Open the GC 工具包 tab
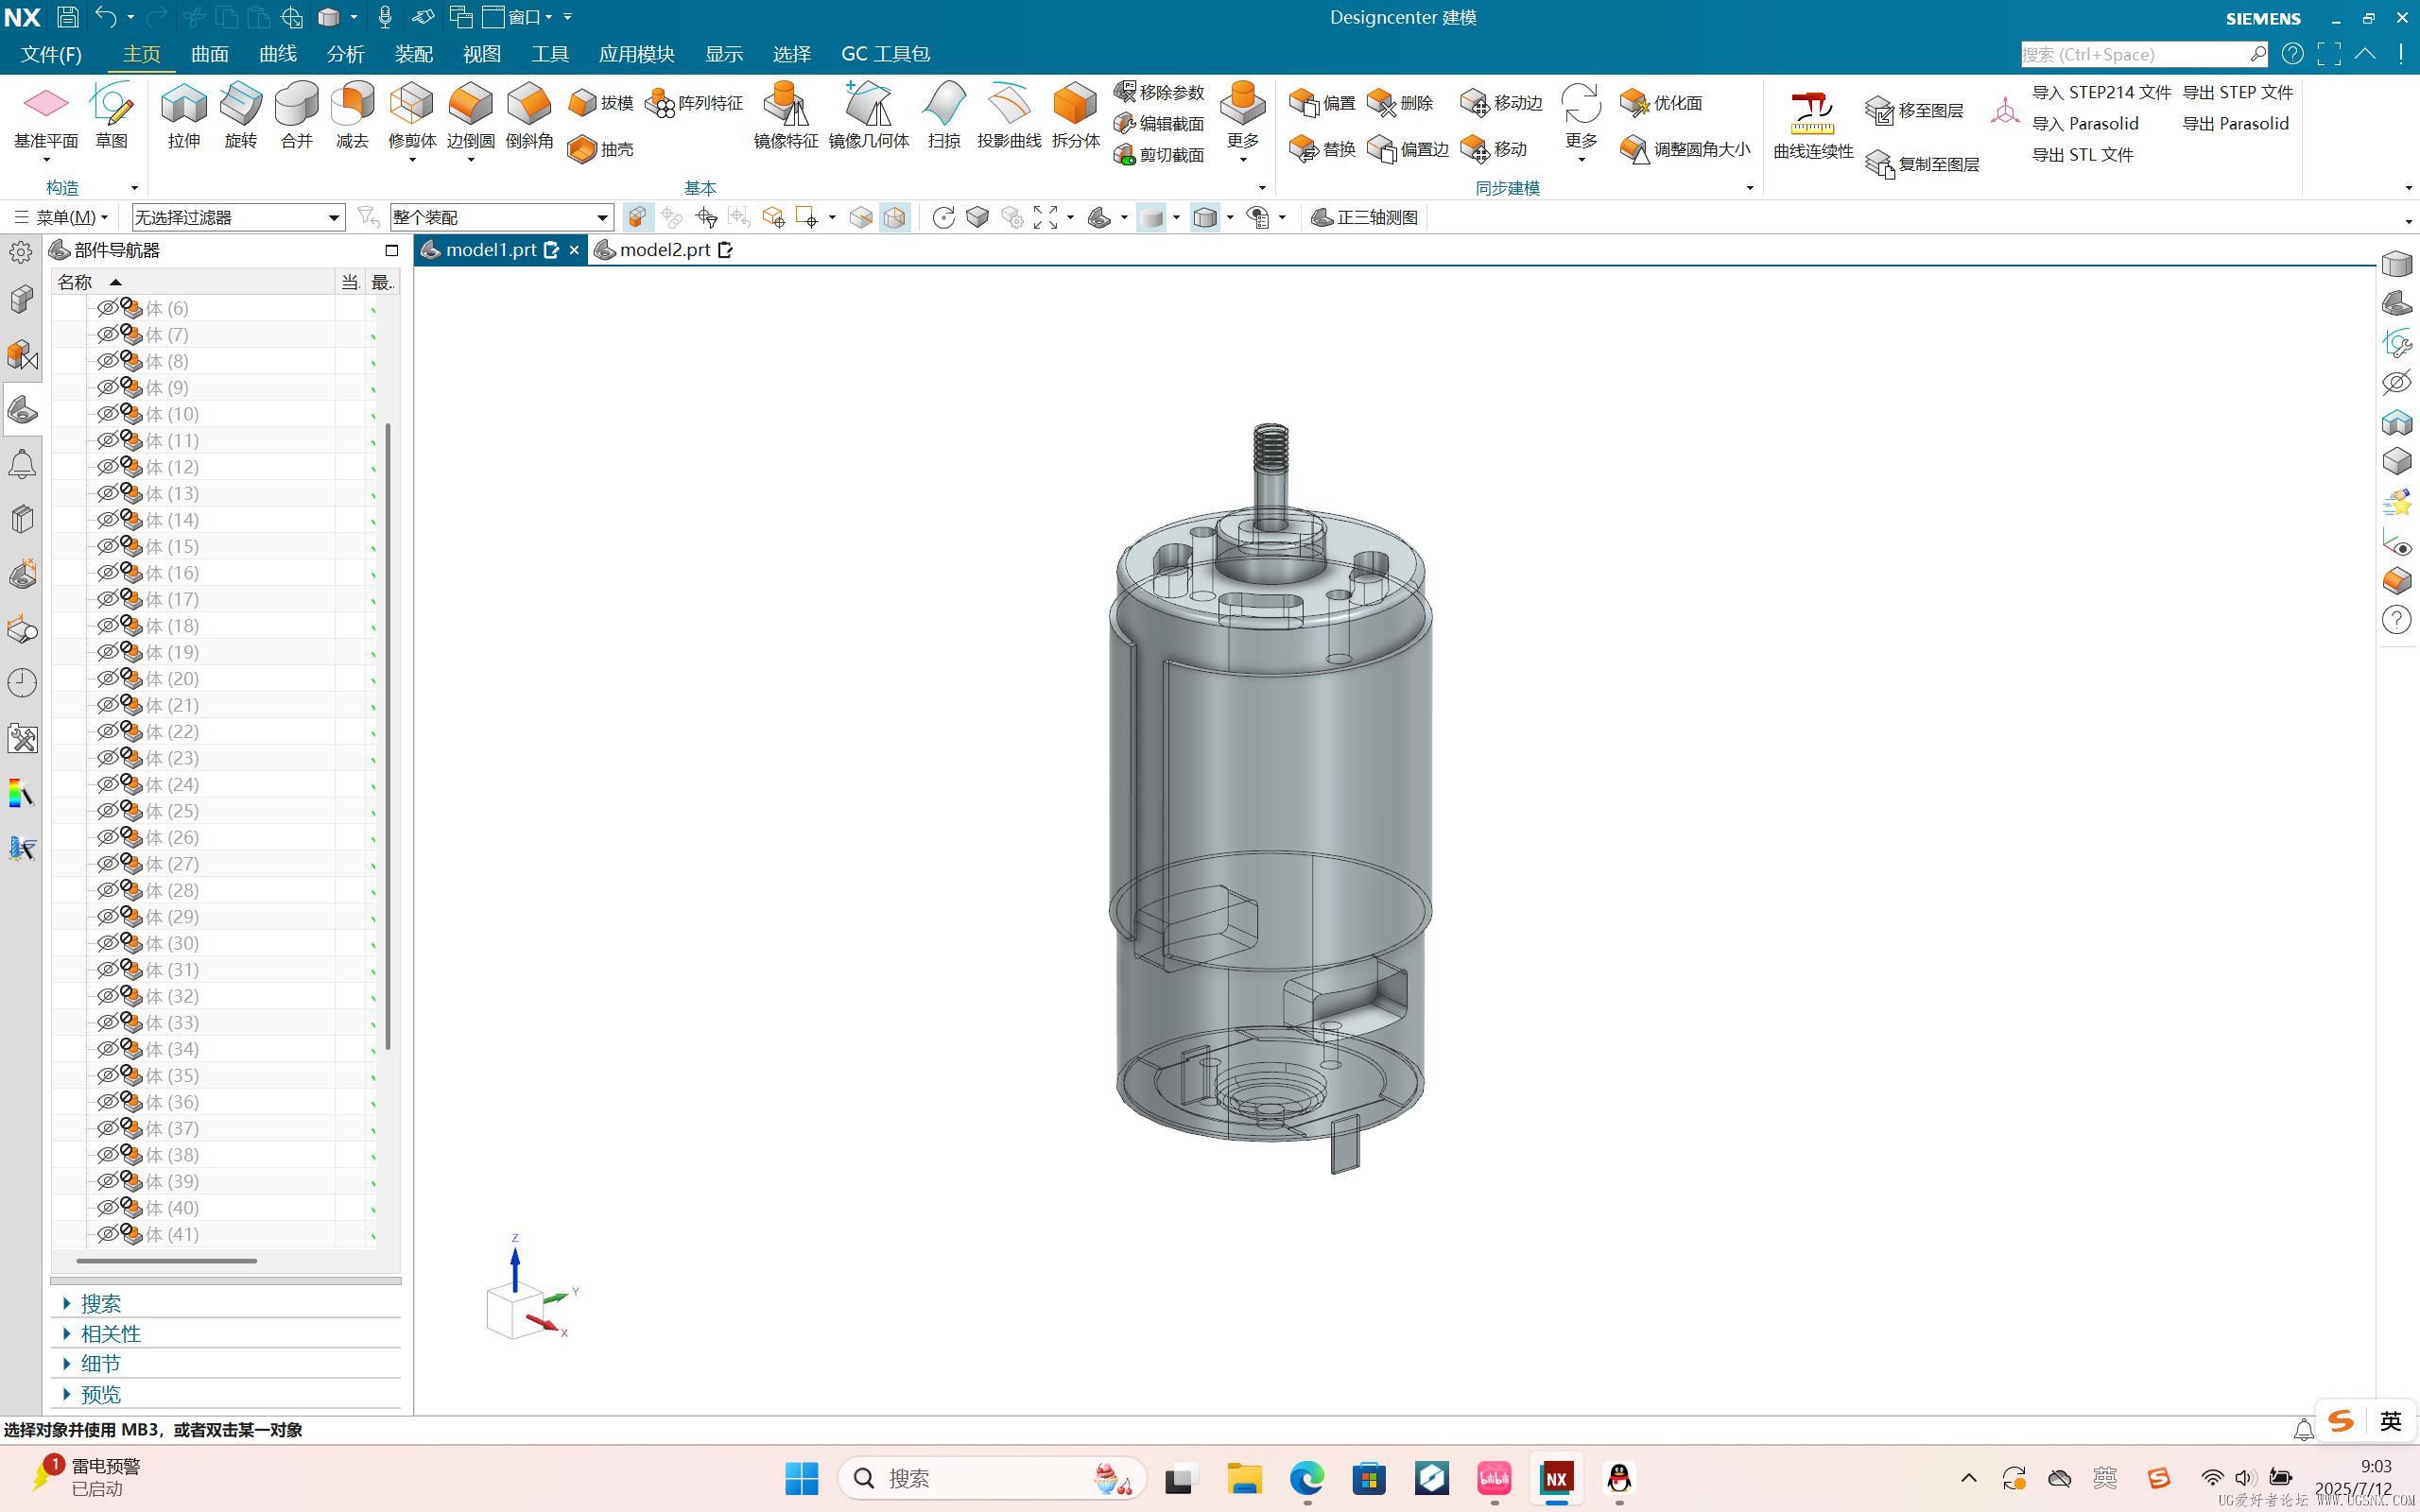 [x=885, y=54]
